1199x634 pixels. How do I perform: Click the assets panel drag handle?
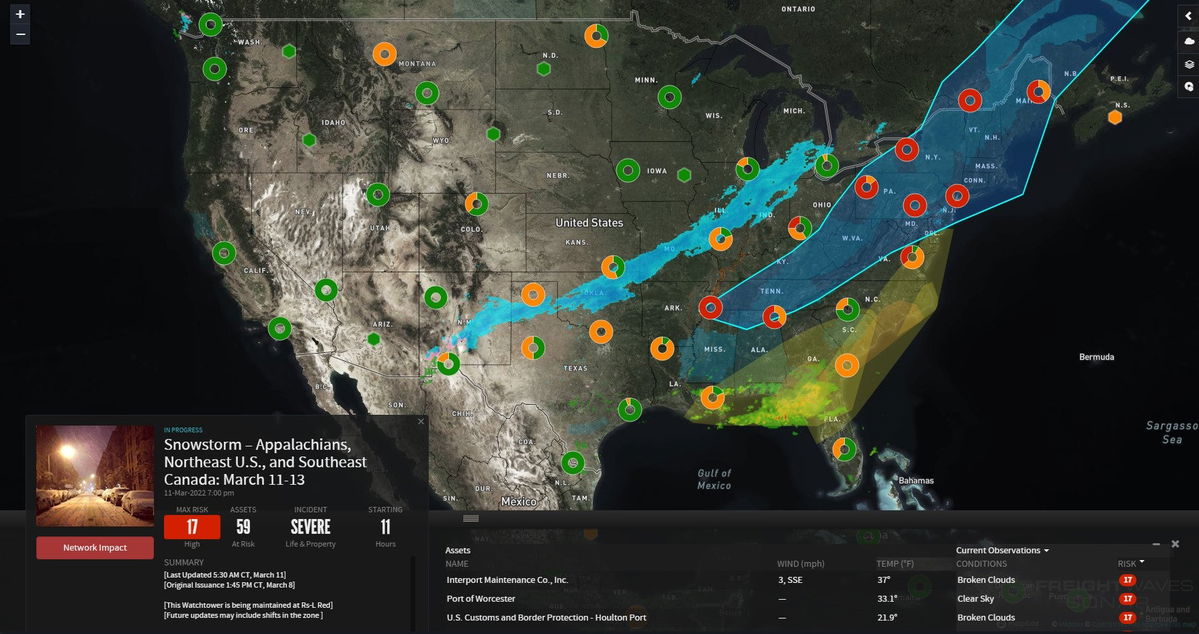coord(471,519)
